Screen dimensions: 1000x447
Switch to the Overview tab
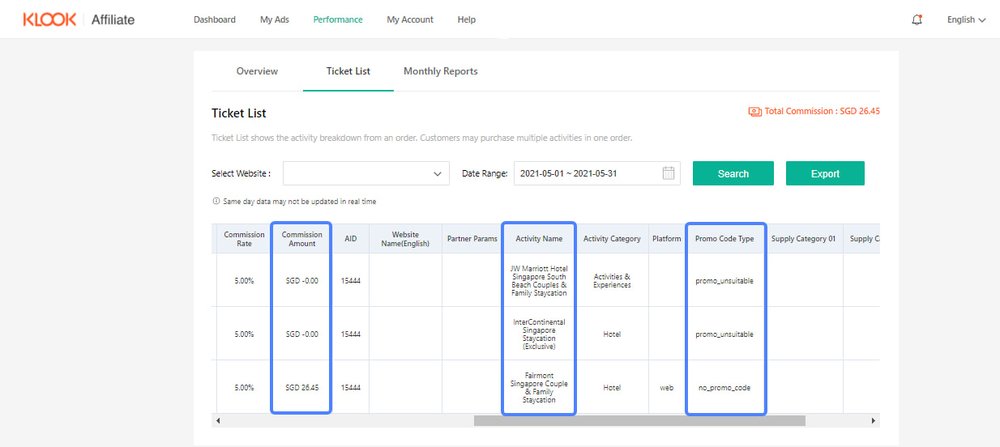coord(257,71)
